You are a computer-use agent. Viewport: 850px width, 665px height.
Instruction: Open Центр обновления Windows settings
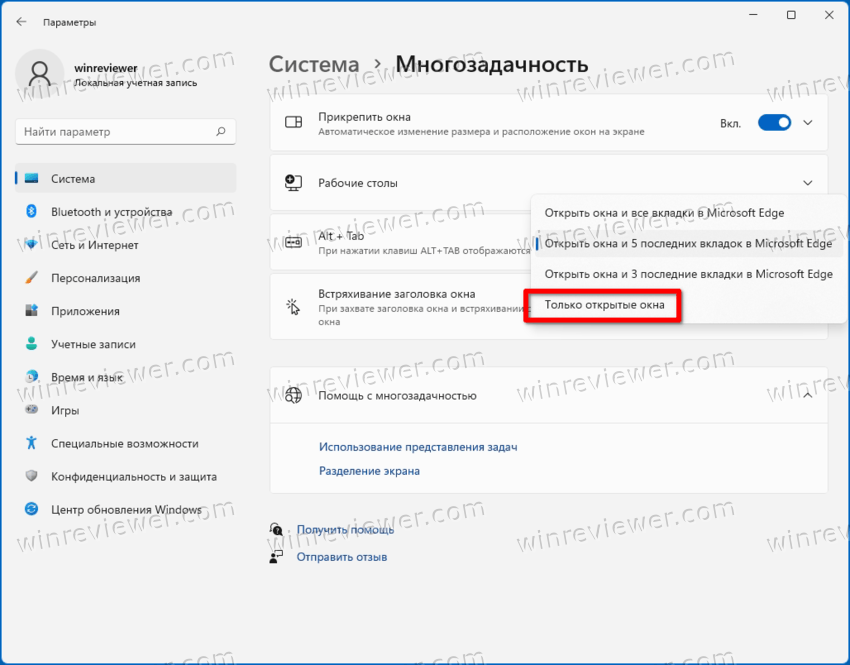[126, 509]
